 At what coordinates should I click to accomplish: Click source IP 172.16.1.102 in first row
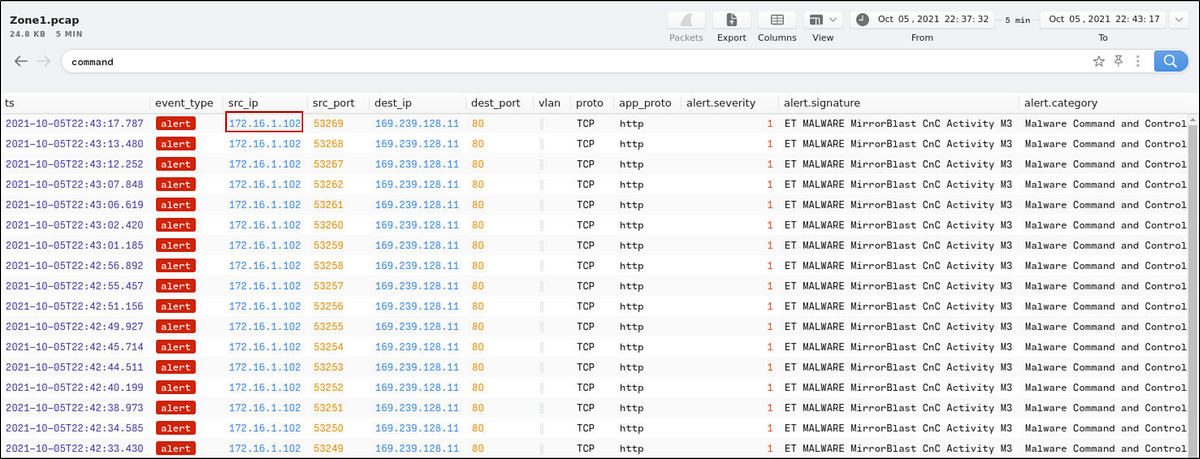click(x=265, y=123)
